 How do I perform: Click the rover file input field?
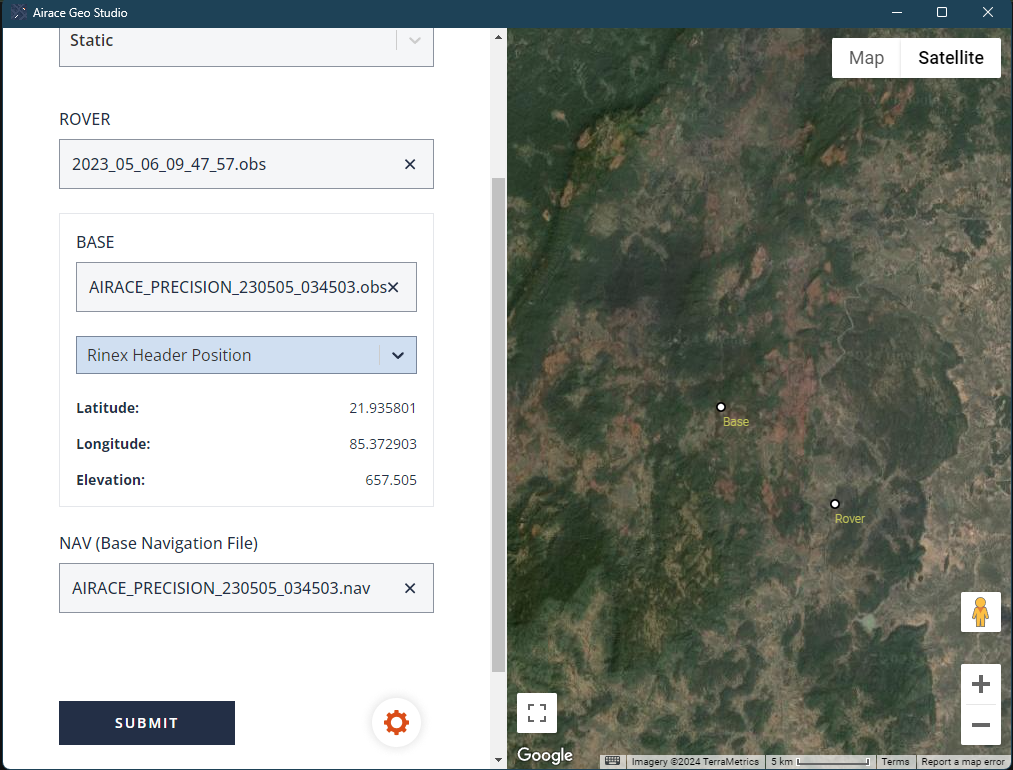pyautogui.click(x=230, y=164)
